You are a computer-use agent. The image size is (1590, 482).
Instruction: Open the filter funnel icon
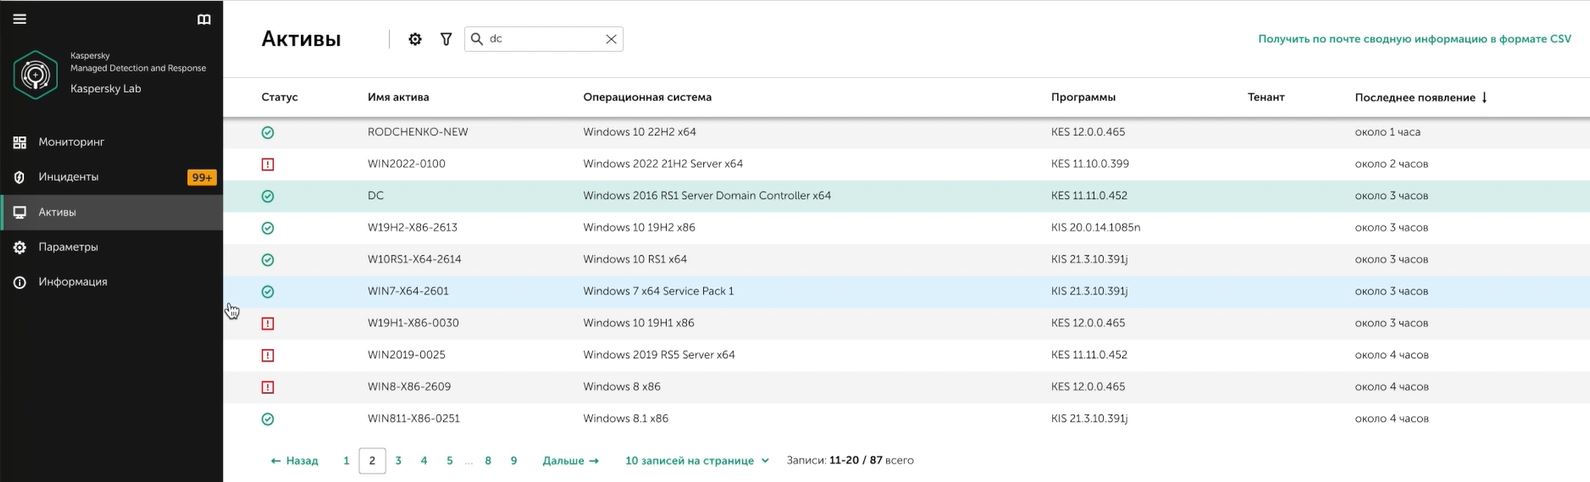tap(446, 39)
